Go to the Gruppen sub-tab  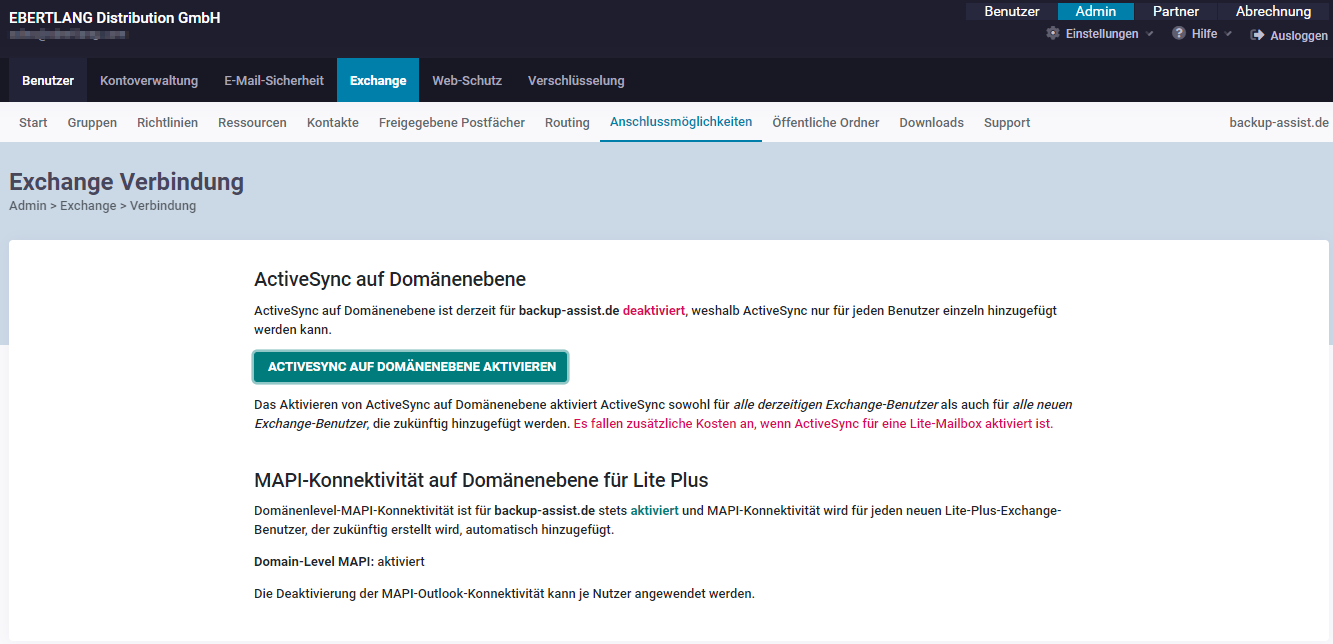pyautogui.click(x=92, y=123)
